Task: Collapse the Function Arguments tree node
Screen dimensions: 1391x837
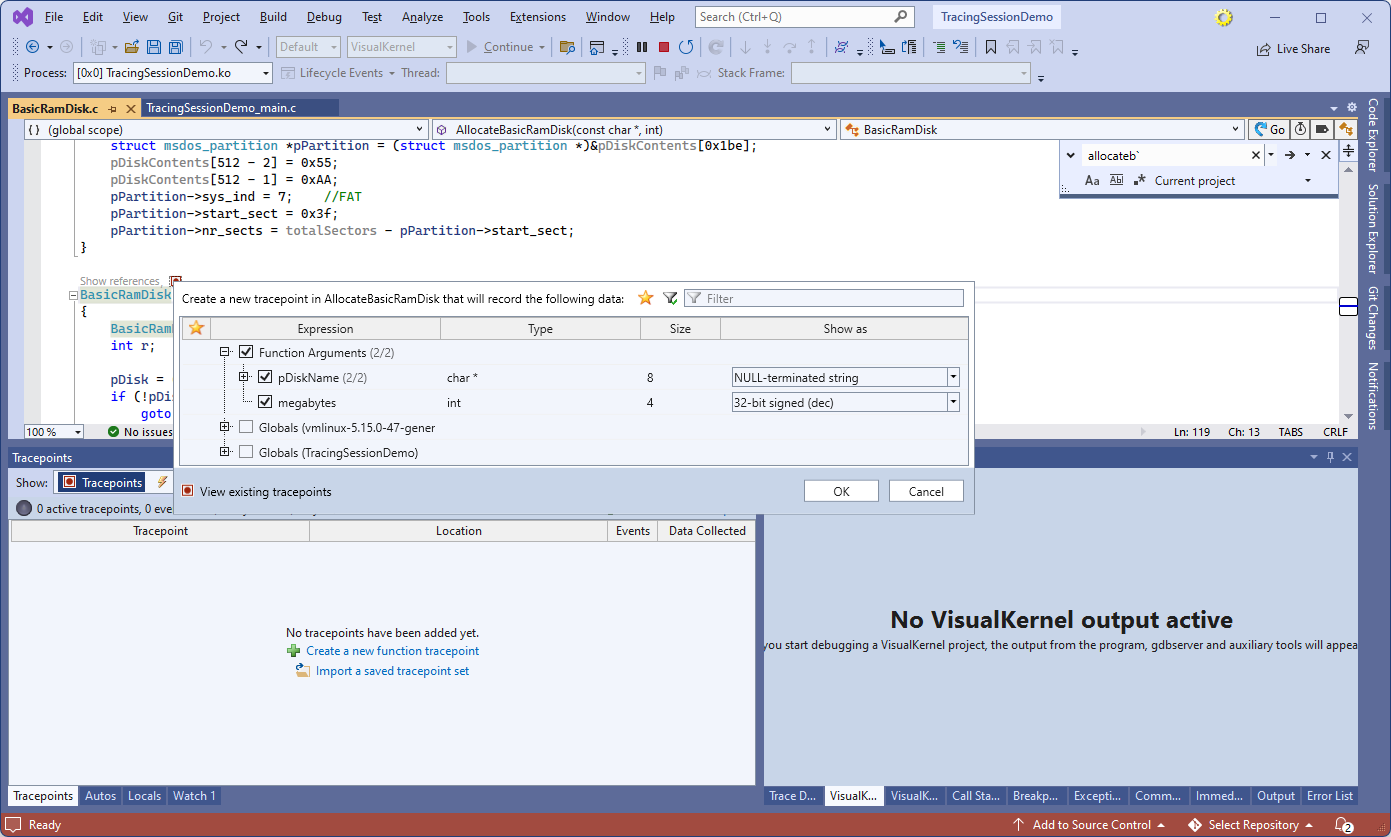Action: pyautogui.click(x=226, y=353)
